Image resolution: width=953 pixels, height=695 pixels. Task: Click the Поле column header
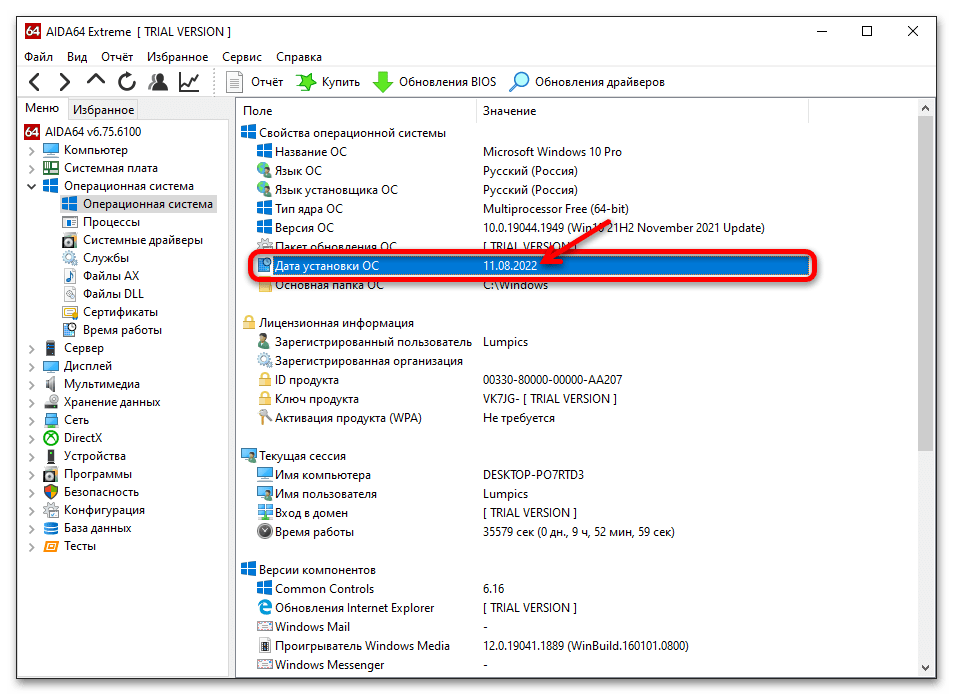point(356,111)
